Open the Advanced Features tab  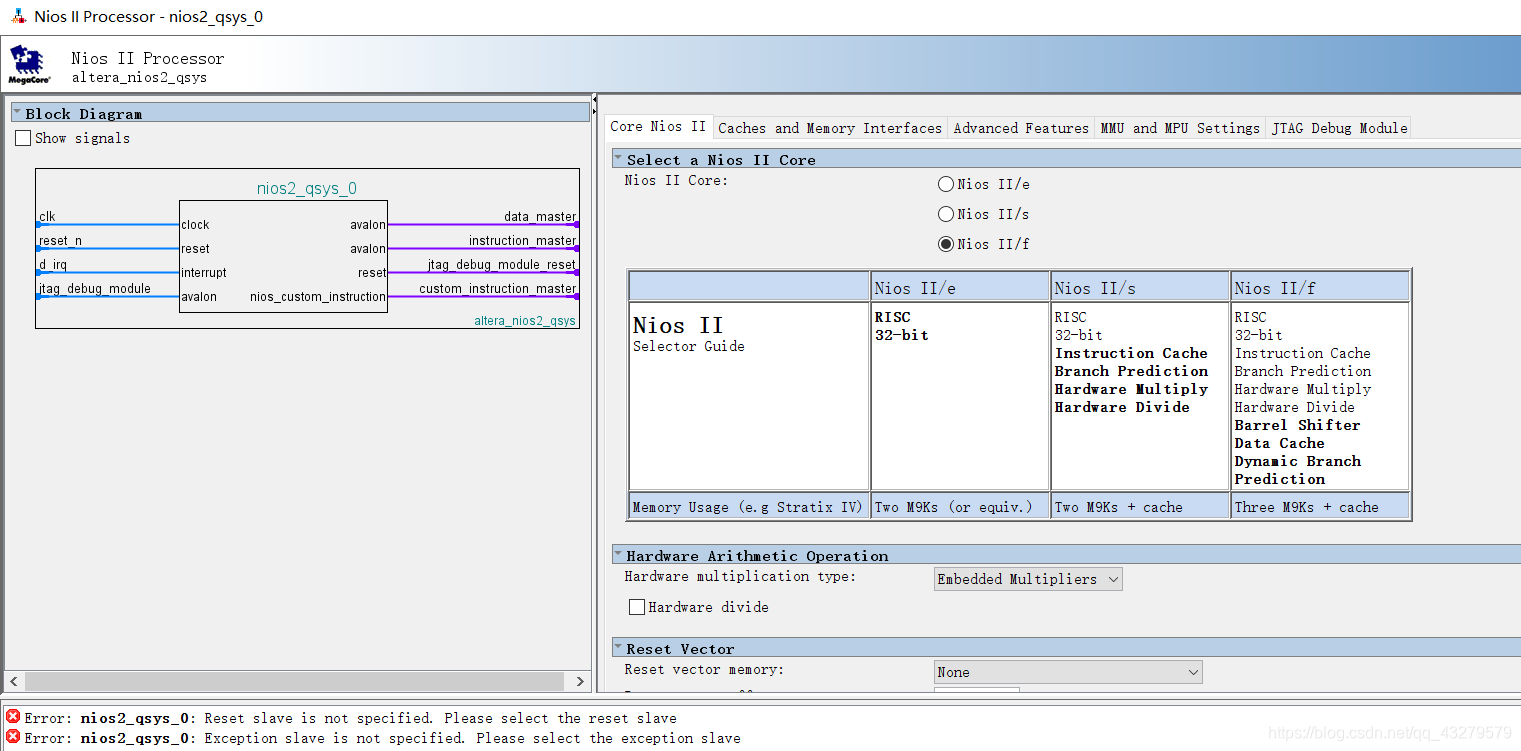pos(1021,128)
